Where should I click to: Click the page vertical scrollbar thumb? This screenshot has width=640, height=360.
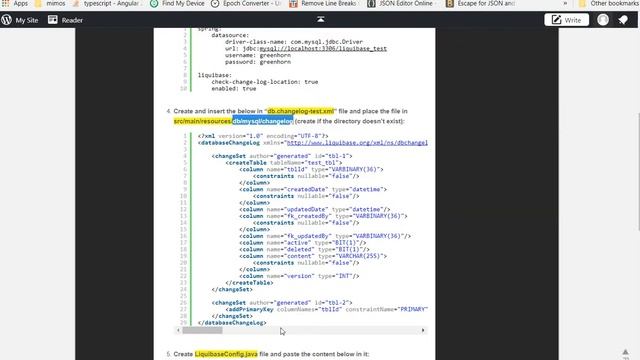tap(638, 171)
